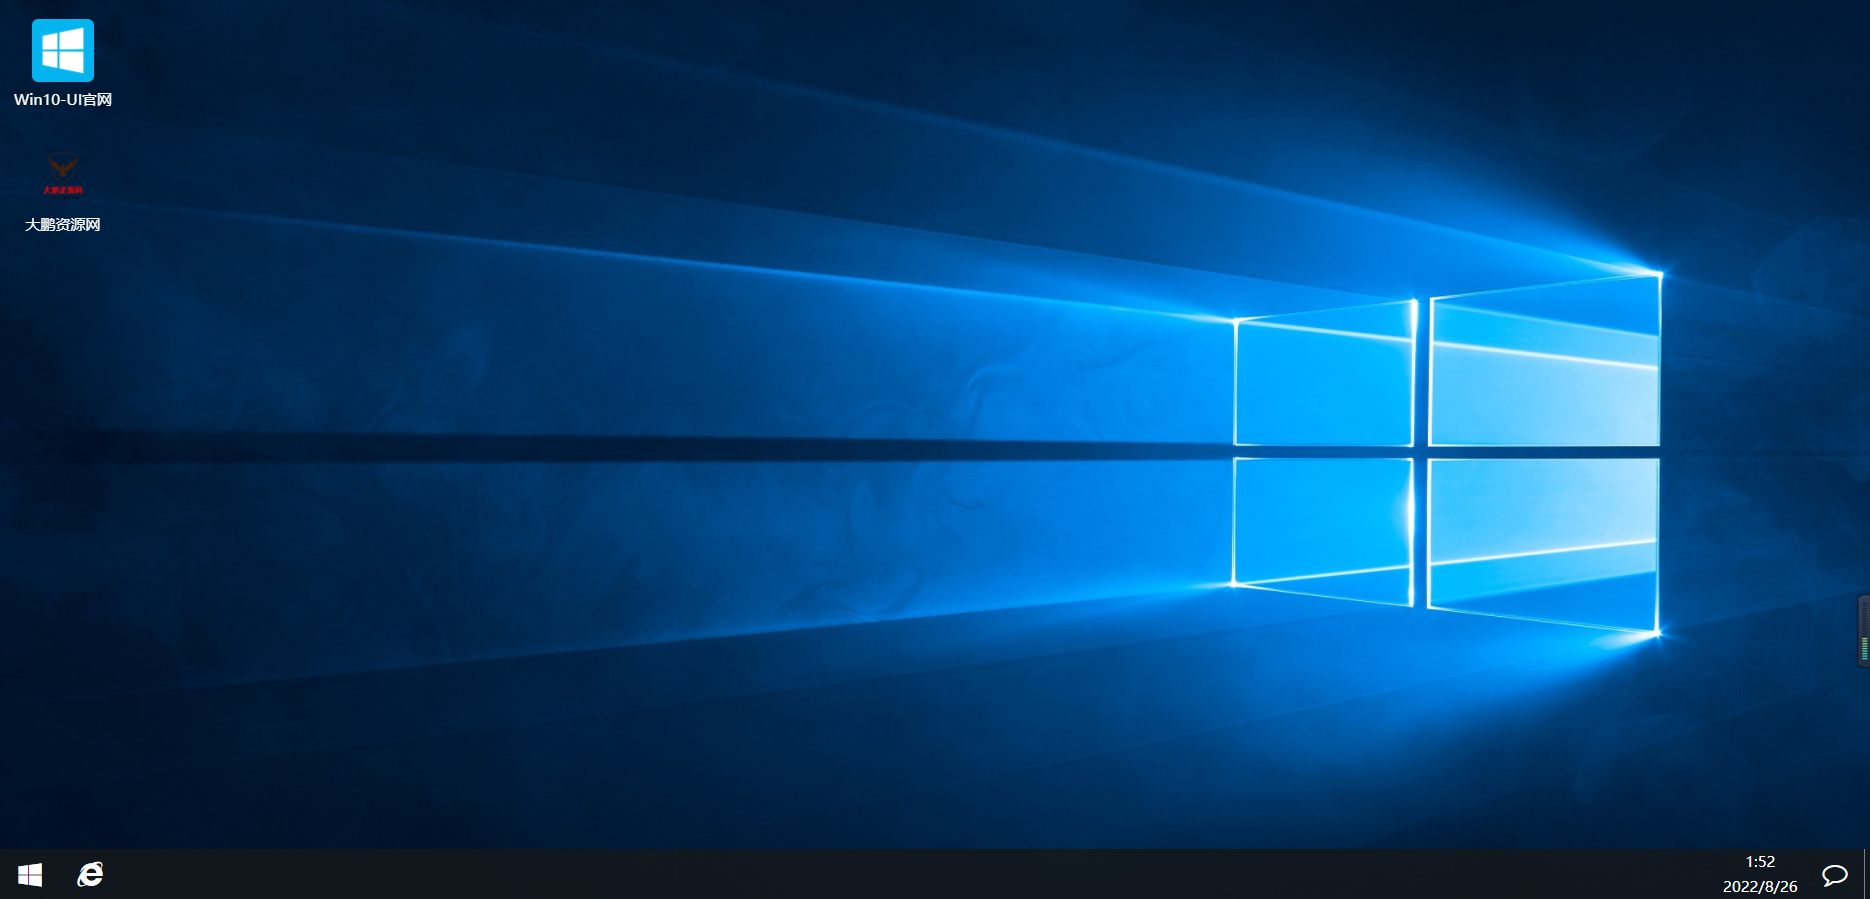This screenshot has height=899, width=1870.
Task: Click the top-right pane of wallpaper Windows logo
Action: 1544,368
